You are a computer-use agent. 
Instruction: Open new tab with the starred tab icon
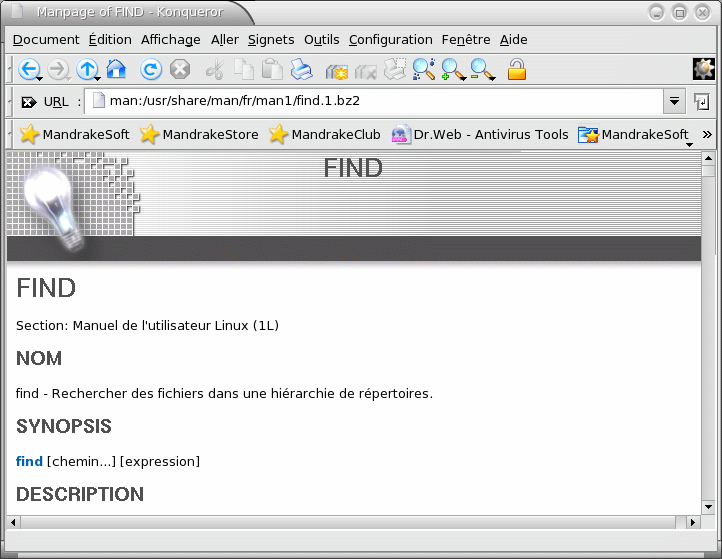point(337,71)
